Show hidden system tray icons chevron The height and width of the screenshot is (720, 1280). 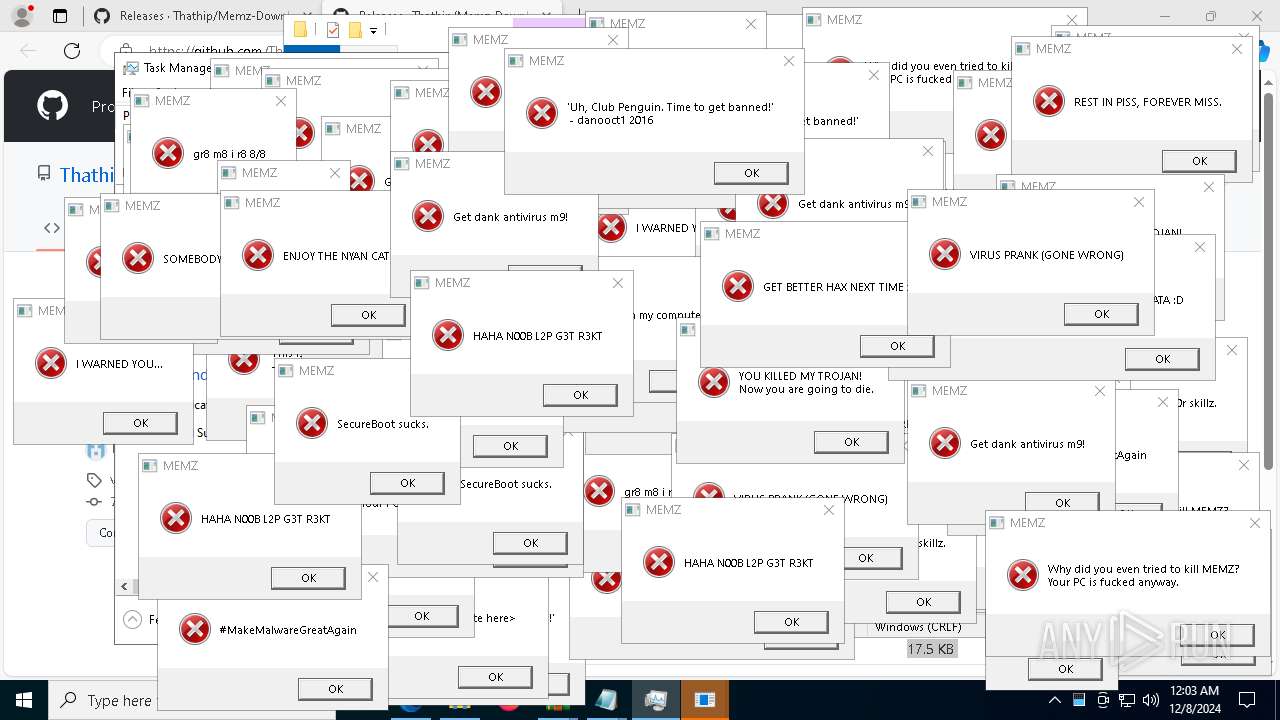coord(1054,700)
